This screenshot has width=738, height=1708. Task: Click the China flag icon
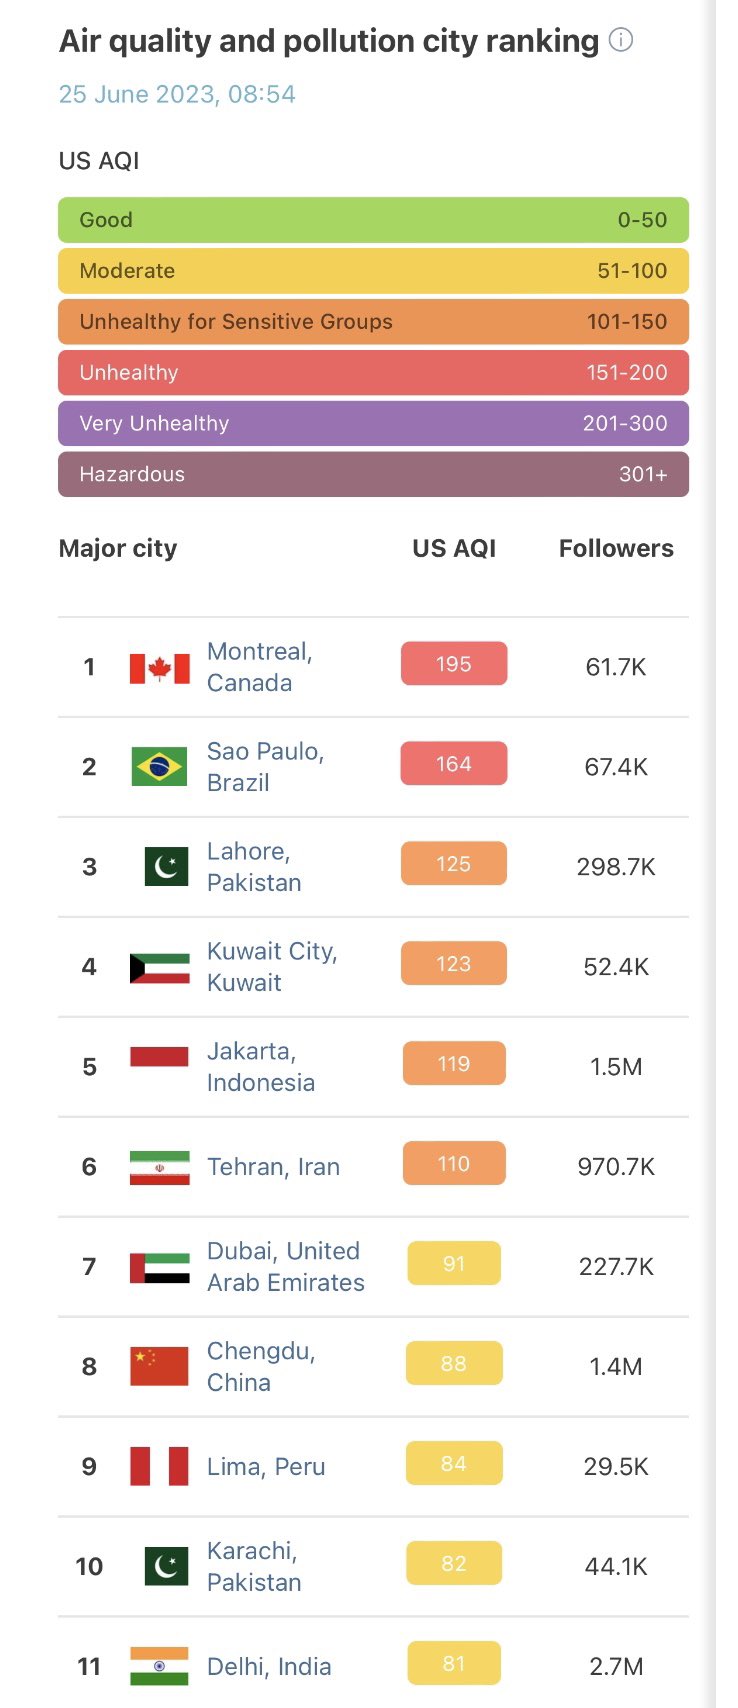(x=159, y=1366)
